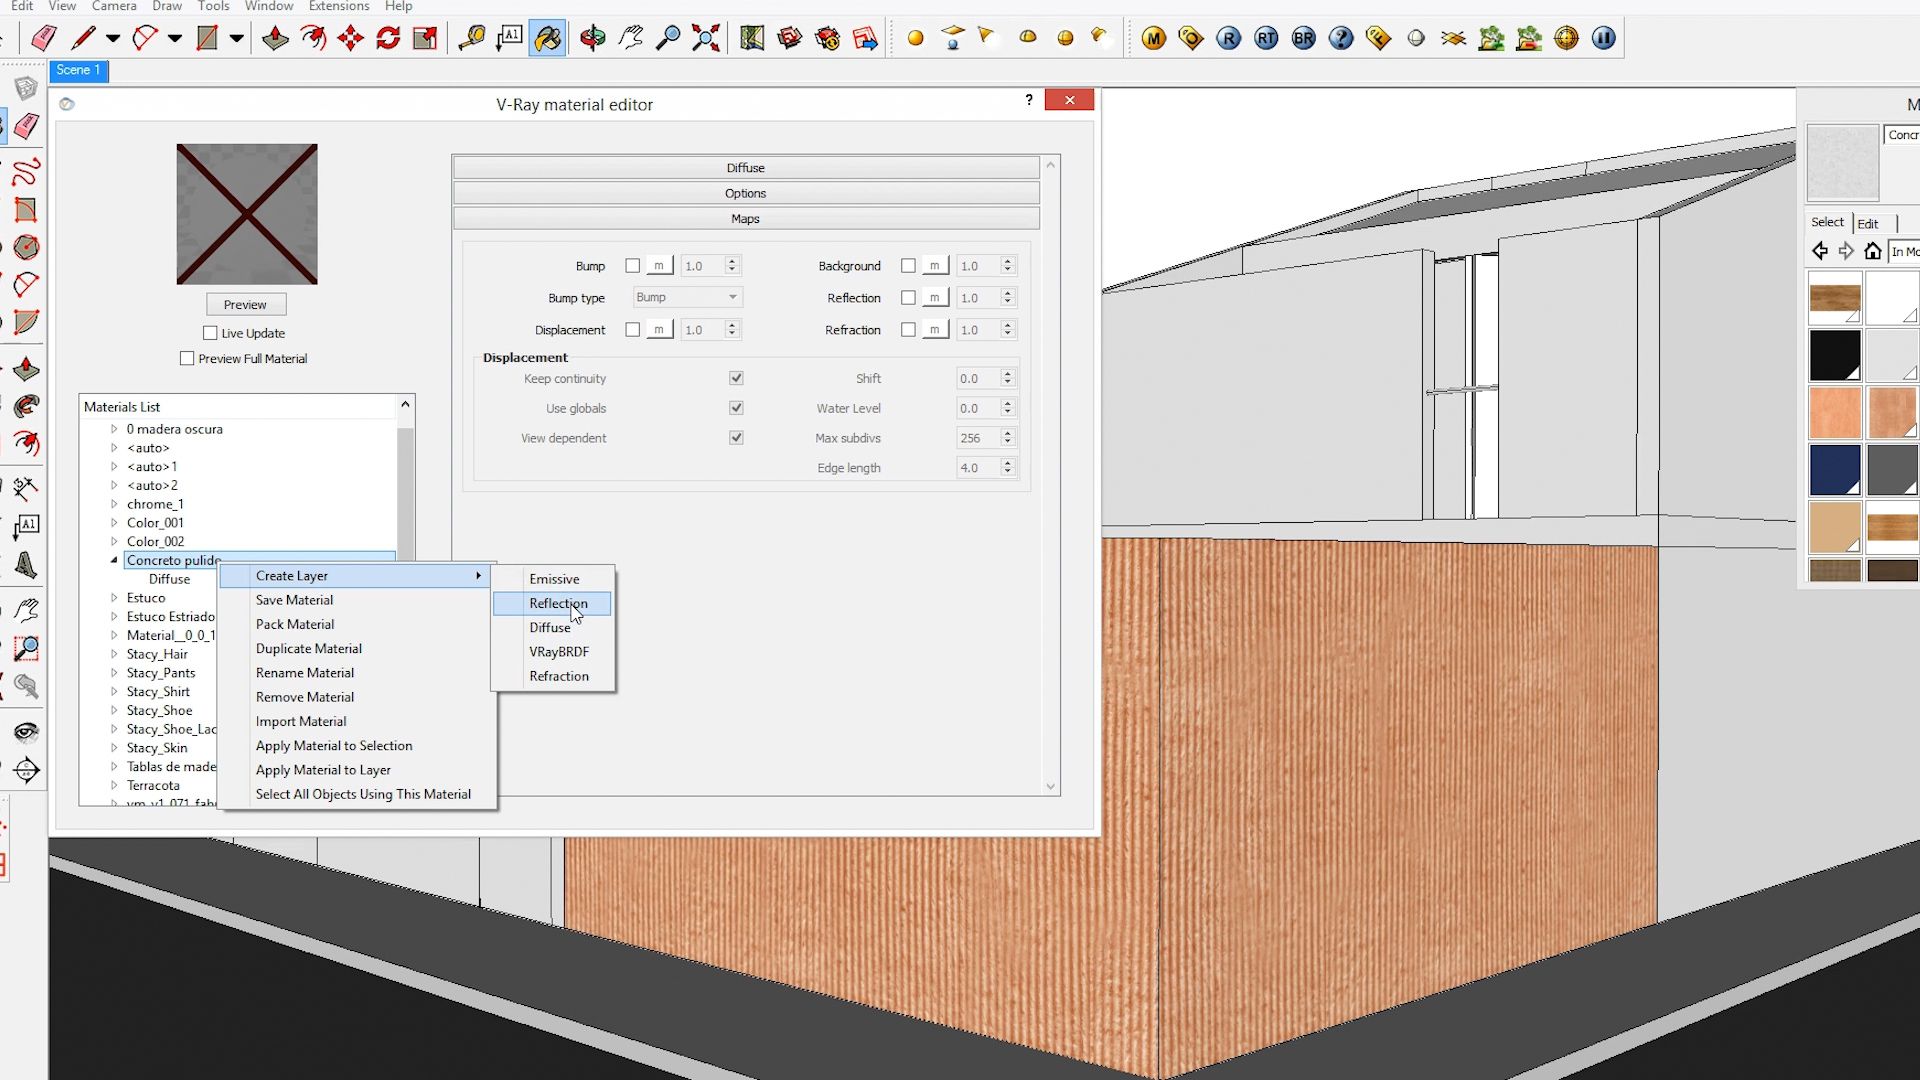Select the Orbit tool in top toolbar
Viewport: 1920px width, 1080px height.
pyautogui.click(x=593, y=38)
